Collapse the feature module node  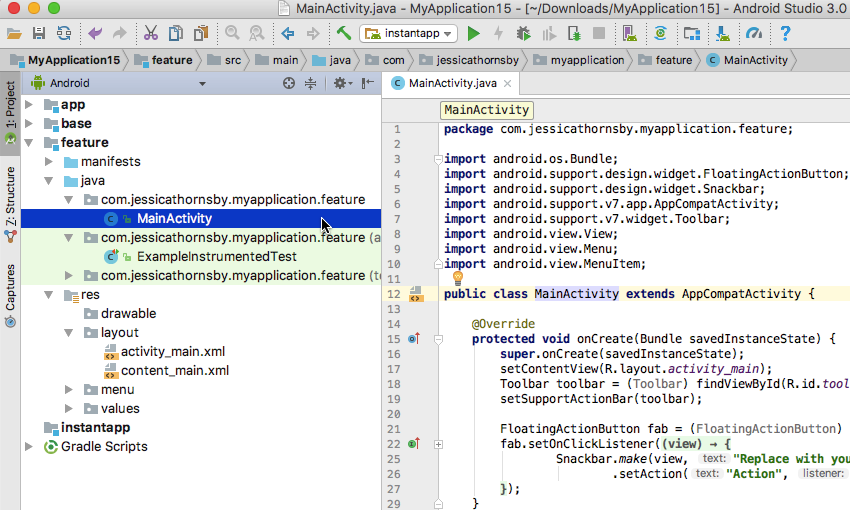[x=29, y=143]
